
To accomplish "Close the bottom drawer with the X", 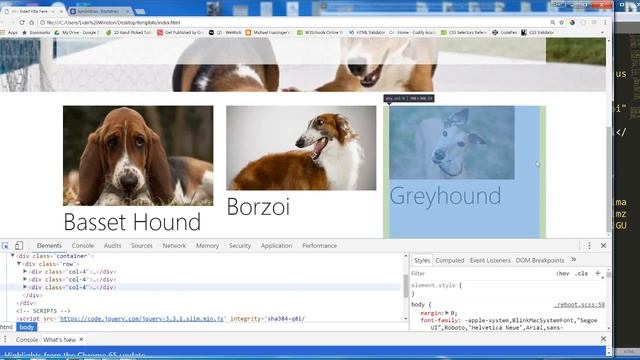I will point(603,339).
